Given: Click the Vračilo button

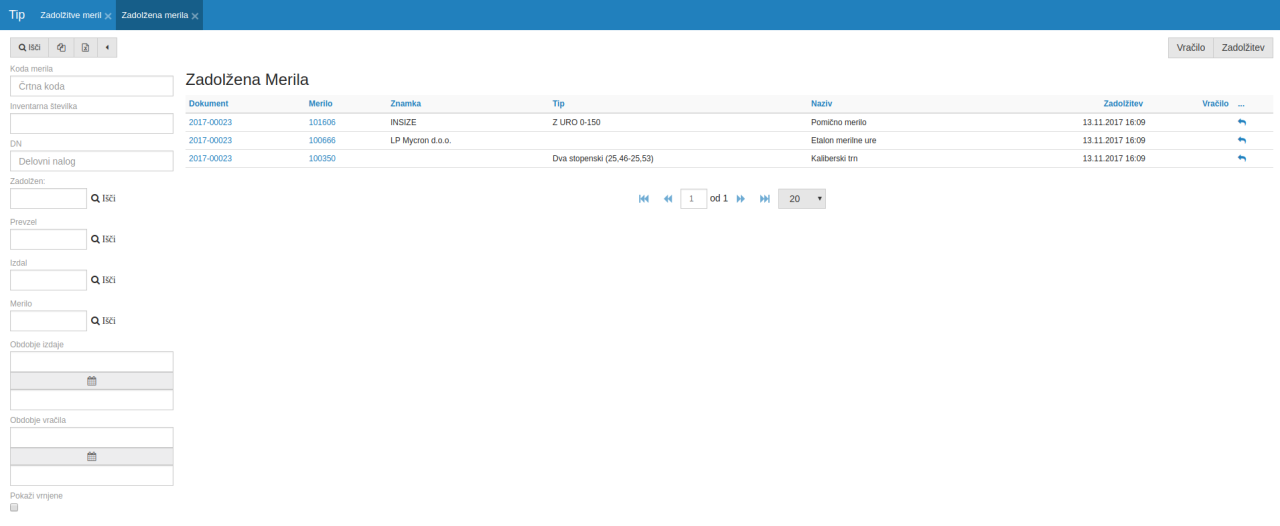Looking at the screenshot, I should (1190, 47).
